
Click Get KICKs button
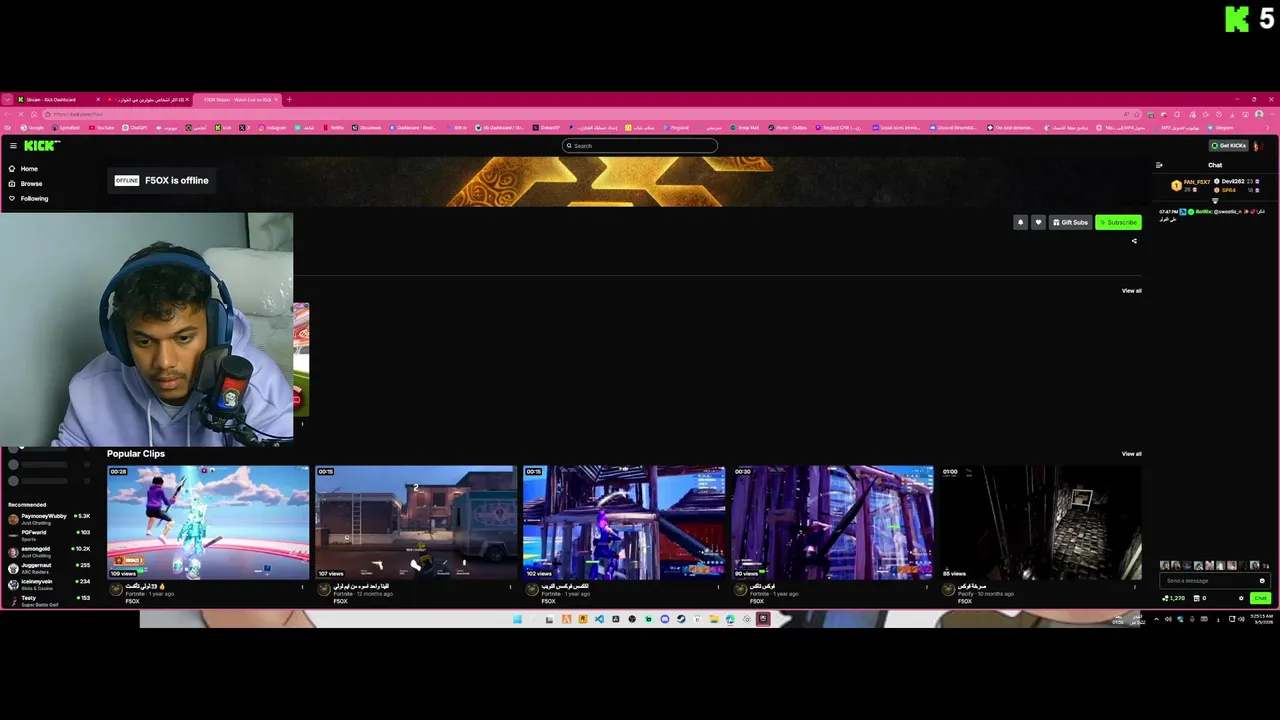1229,146
